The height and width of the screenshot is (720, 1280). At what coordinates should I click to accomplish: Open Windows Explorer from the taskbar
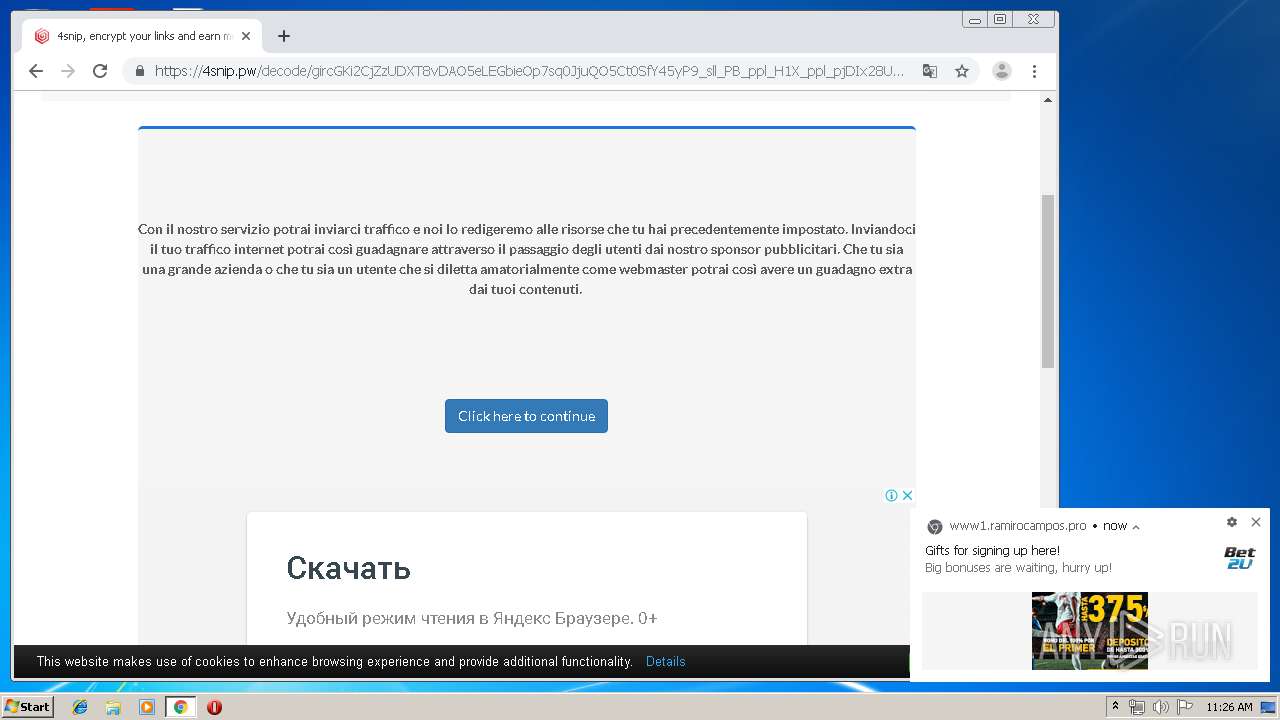click(x=113, y=707)
